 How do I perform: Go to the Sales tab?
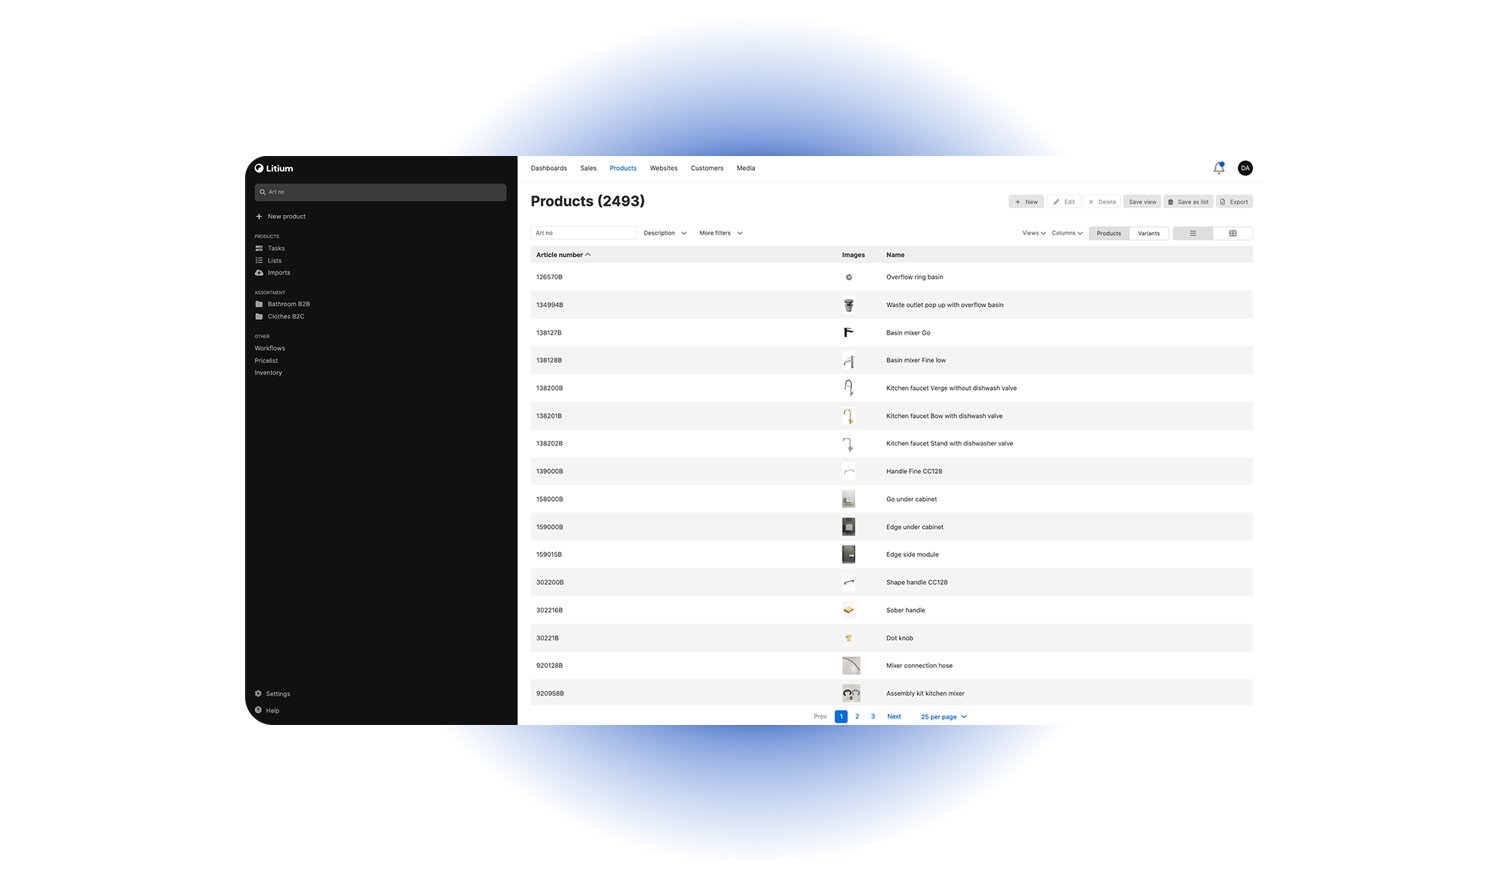point(588,168)
